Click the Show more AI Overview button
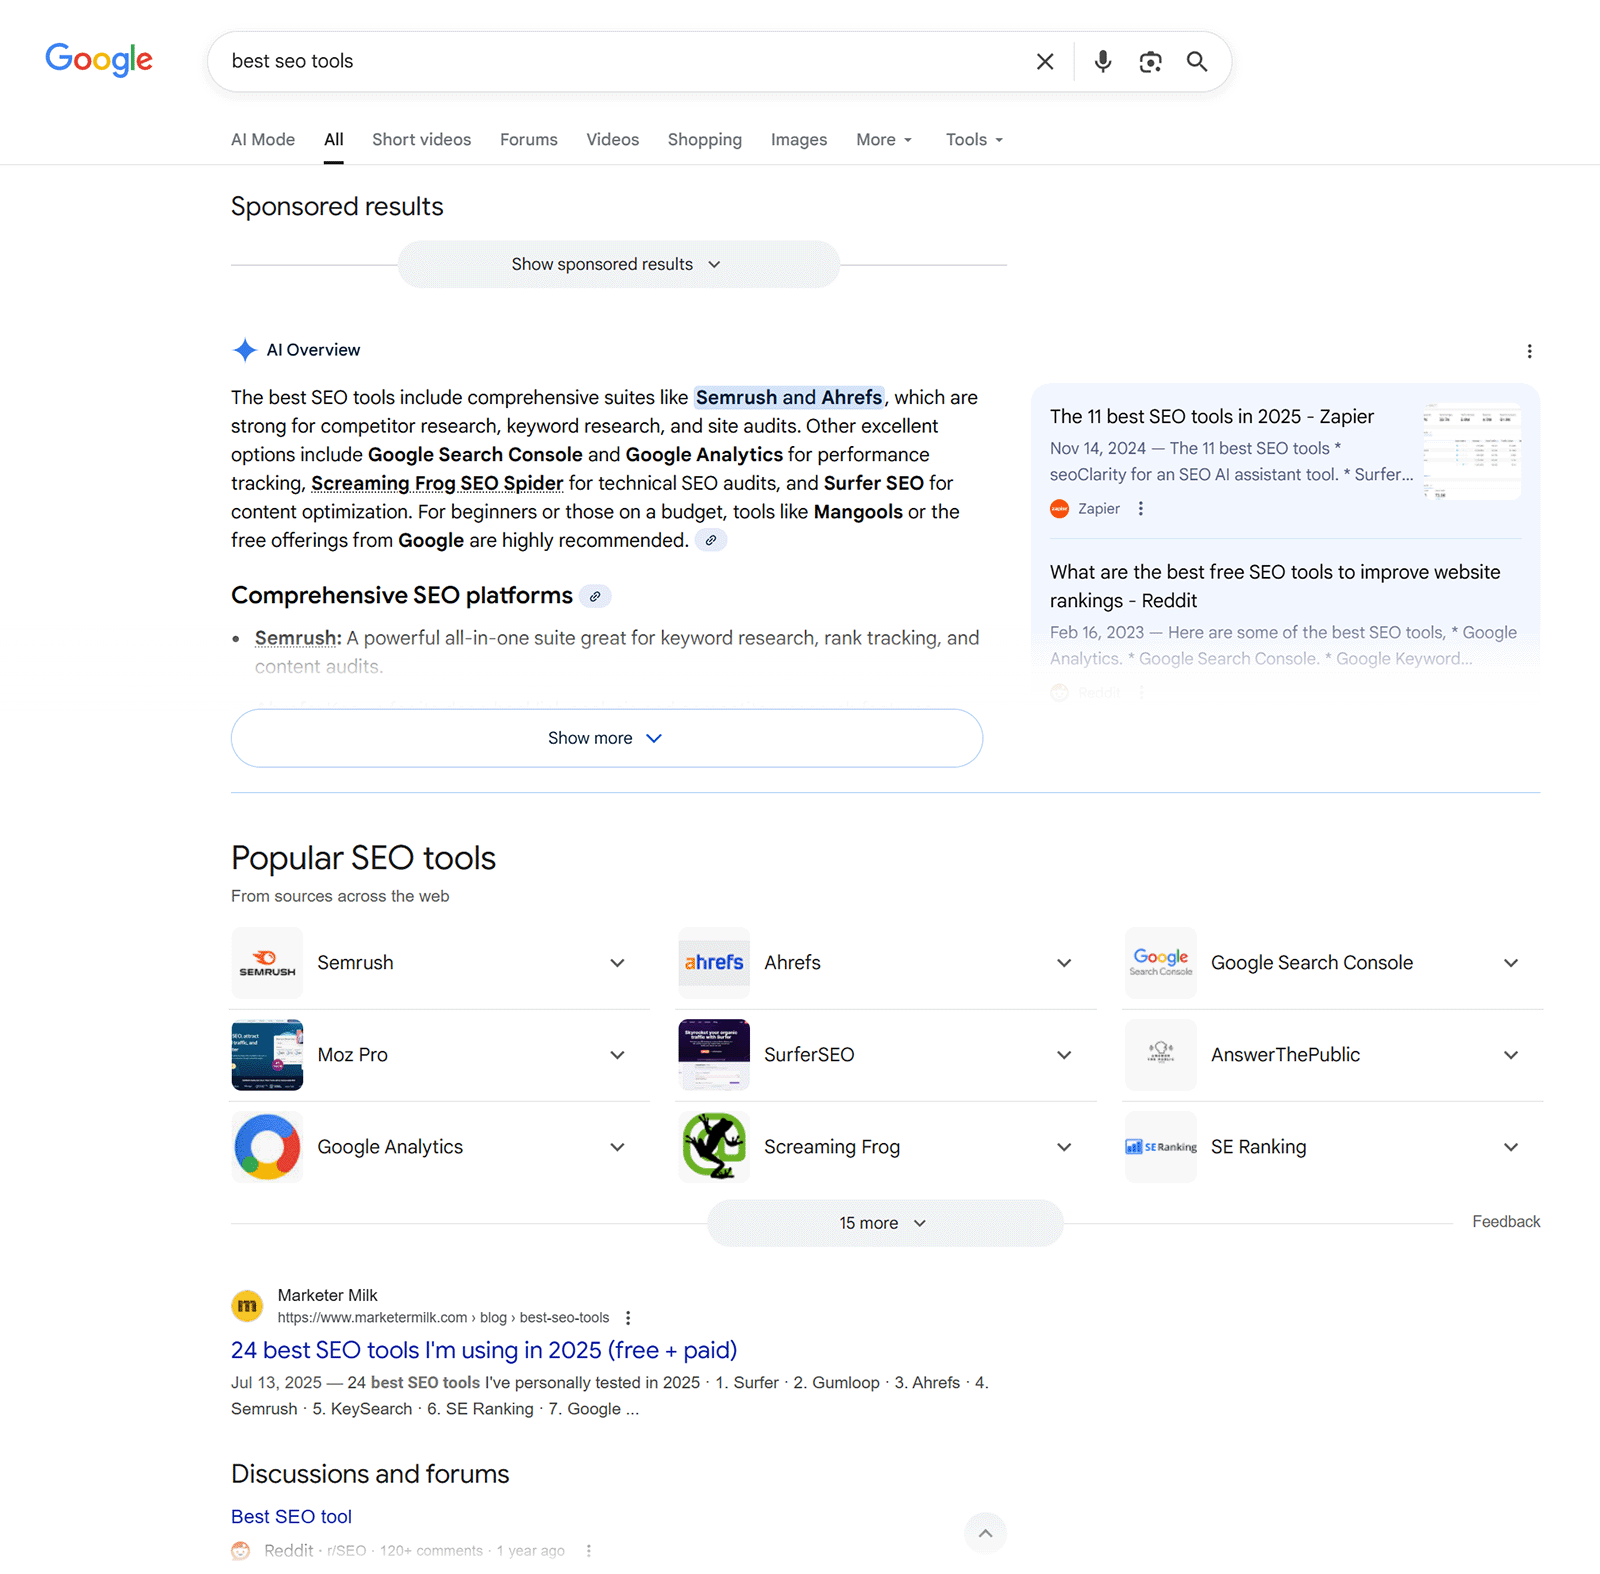The height and width of the screenshot is (1574, 1600). 605,738
